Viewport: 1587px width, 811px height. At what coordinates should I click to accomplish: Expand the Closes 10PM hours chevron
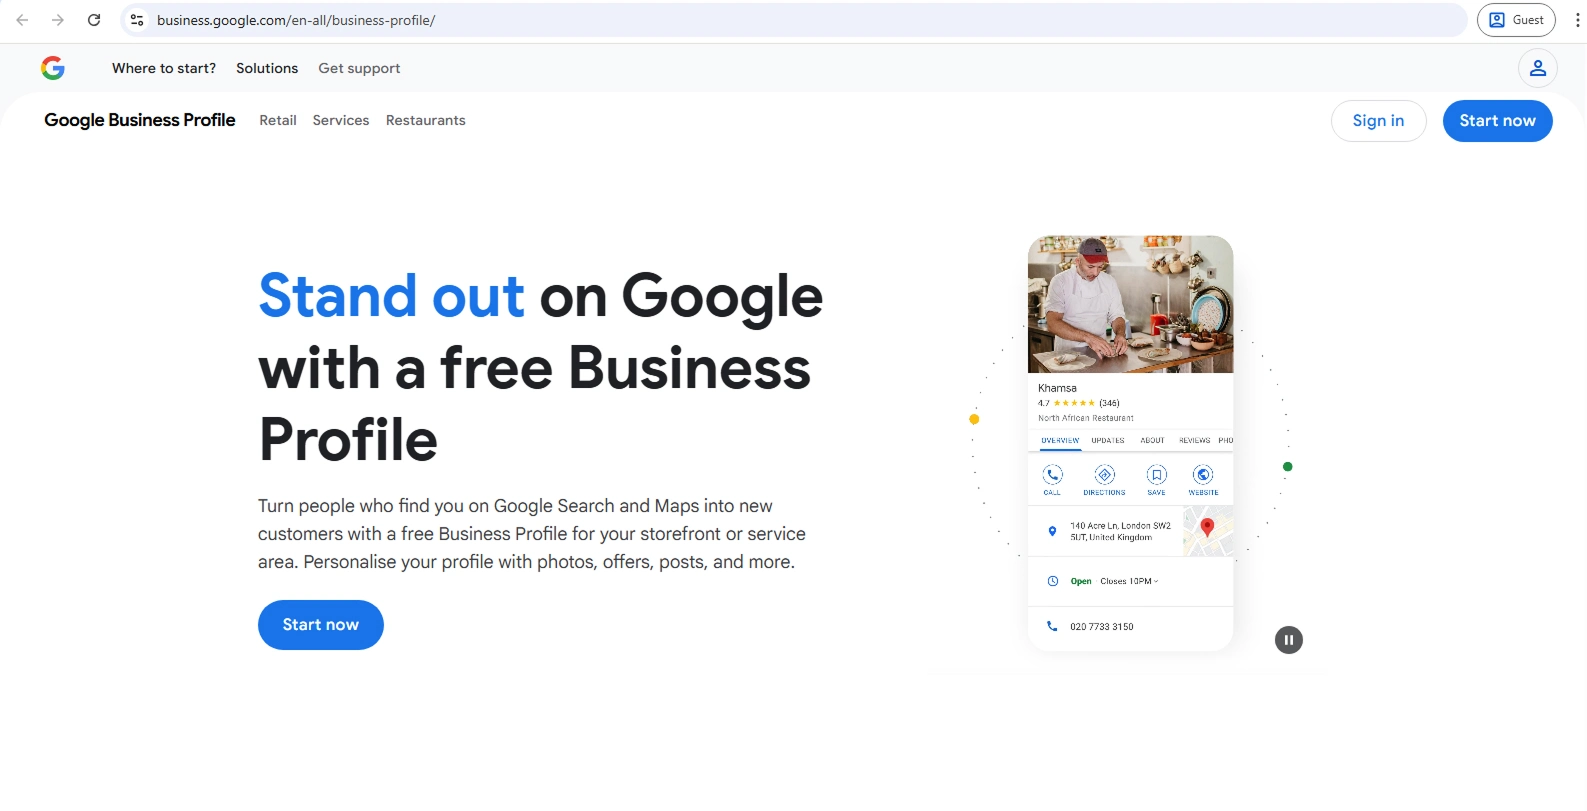pos(1156,581)
